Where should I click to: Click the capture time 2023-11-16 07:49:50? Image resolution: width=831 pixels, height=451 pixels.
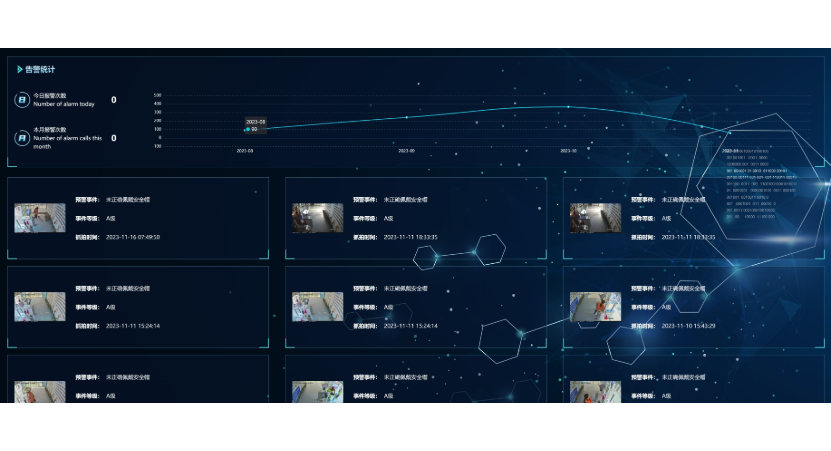132,237
